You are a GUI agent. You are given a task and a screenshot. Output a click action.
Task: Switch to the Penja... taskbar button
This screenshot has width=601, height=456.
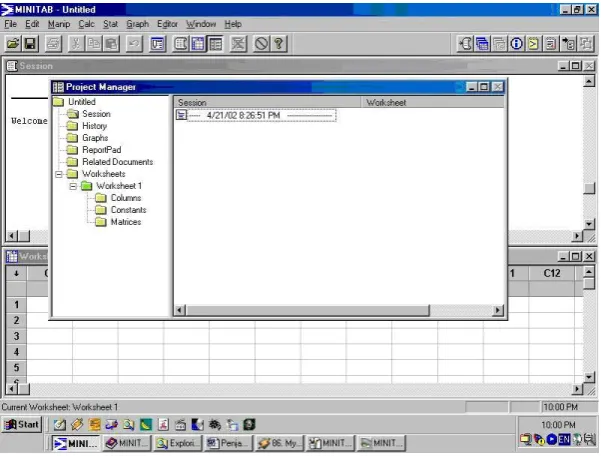(228, 443)
